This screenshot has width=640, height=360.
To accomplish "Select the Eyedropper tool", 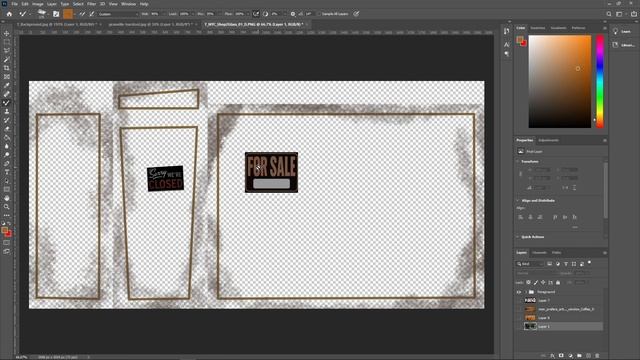I will (7, 85).
